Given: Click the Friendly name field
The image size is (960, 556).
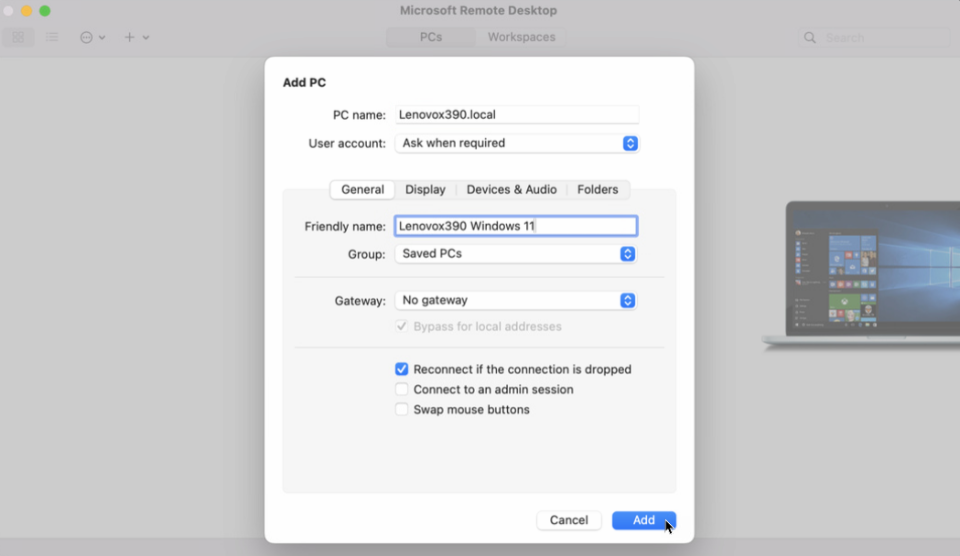Looking at the screenshot, I should pos(516,226).
